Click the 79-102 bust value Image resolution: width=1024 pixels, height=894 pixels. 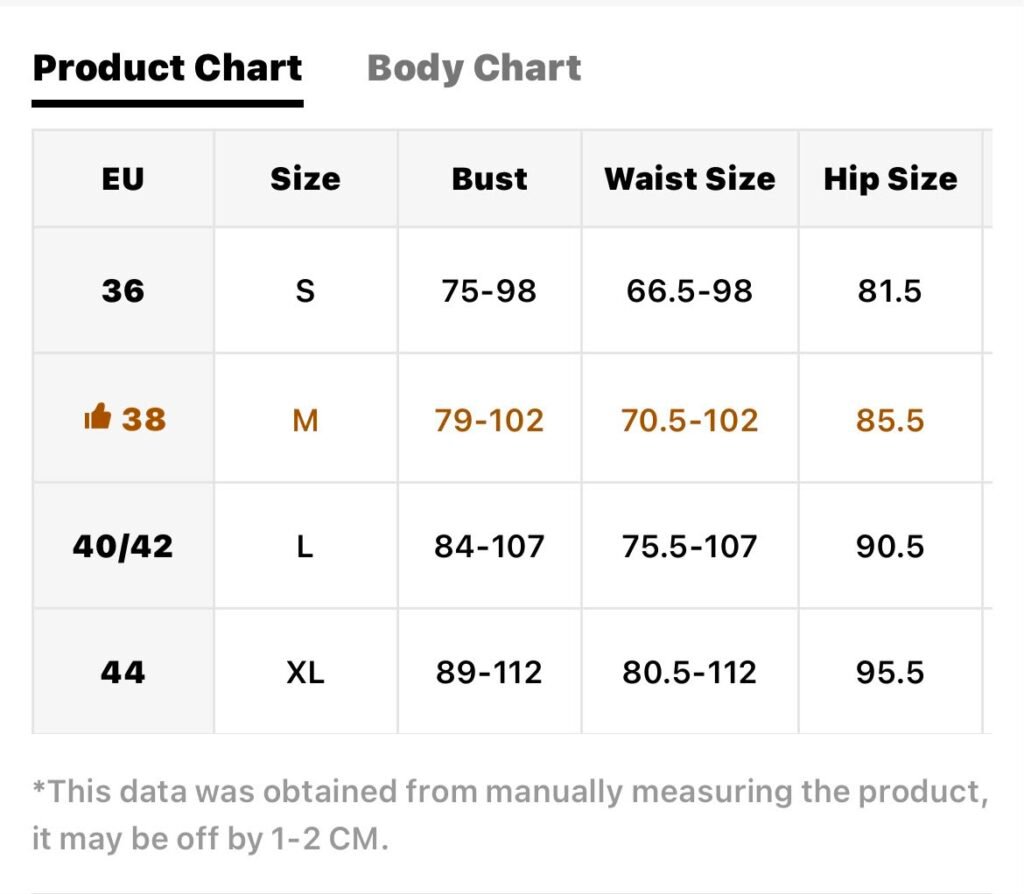coord(489,420)
